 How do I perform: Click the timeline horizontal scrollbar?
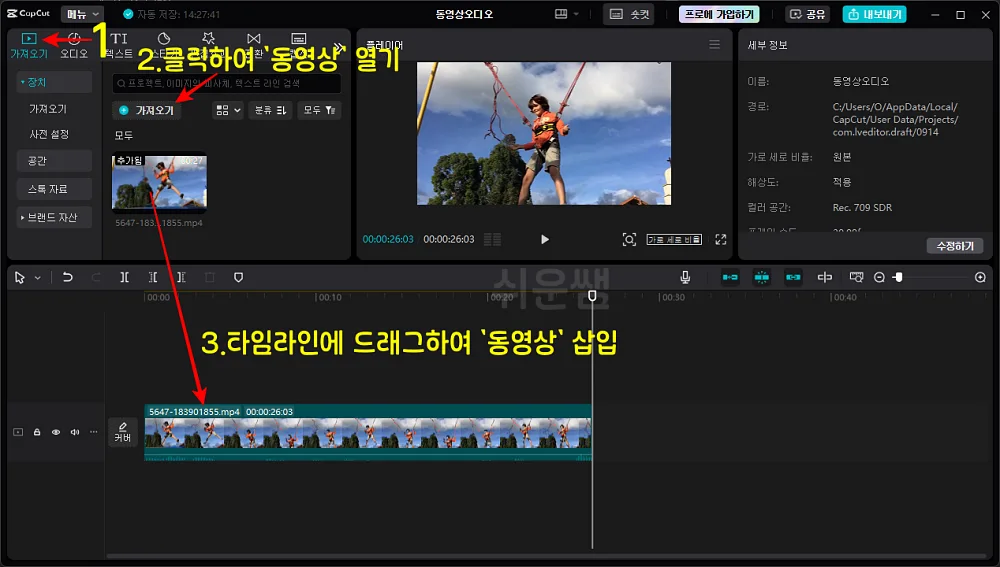(547, 557)
